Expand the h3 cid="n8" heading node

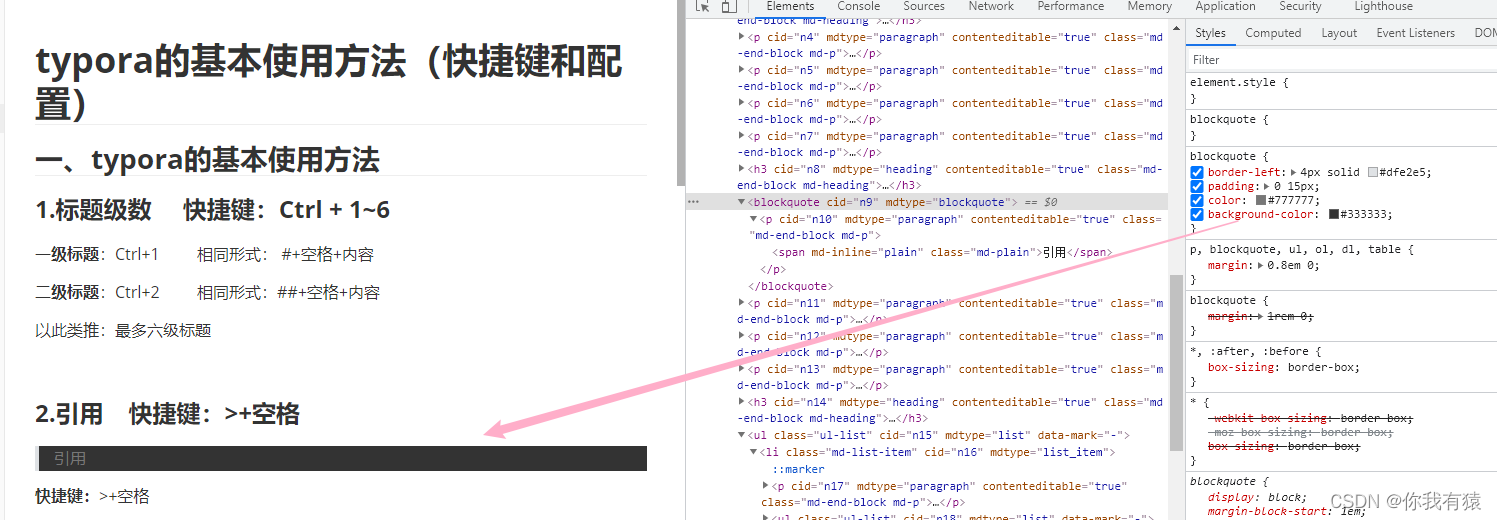pyautogui.click(x=742, y=169)
